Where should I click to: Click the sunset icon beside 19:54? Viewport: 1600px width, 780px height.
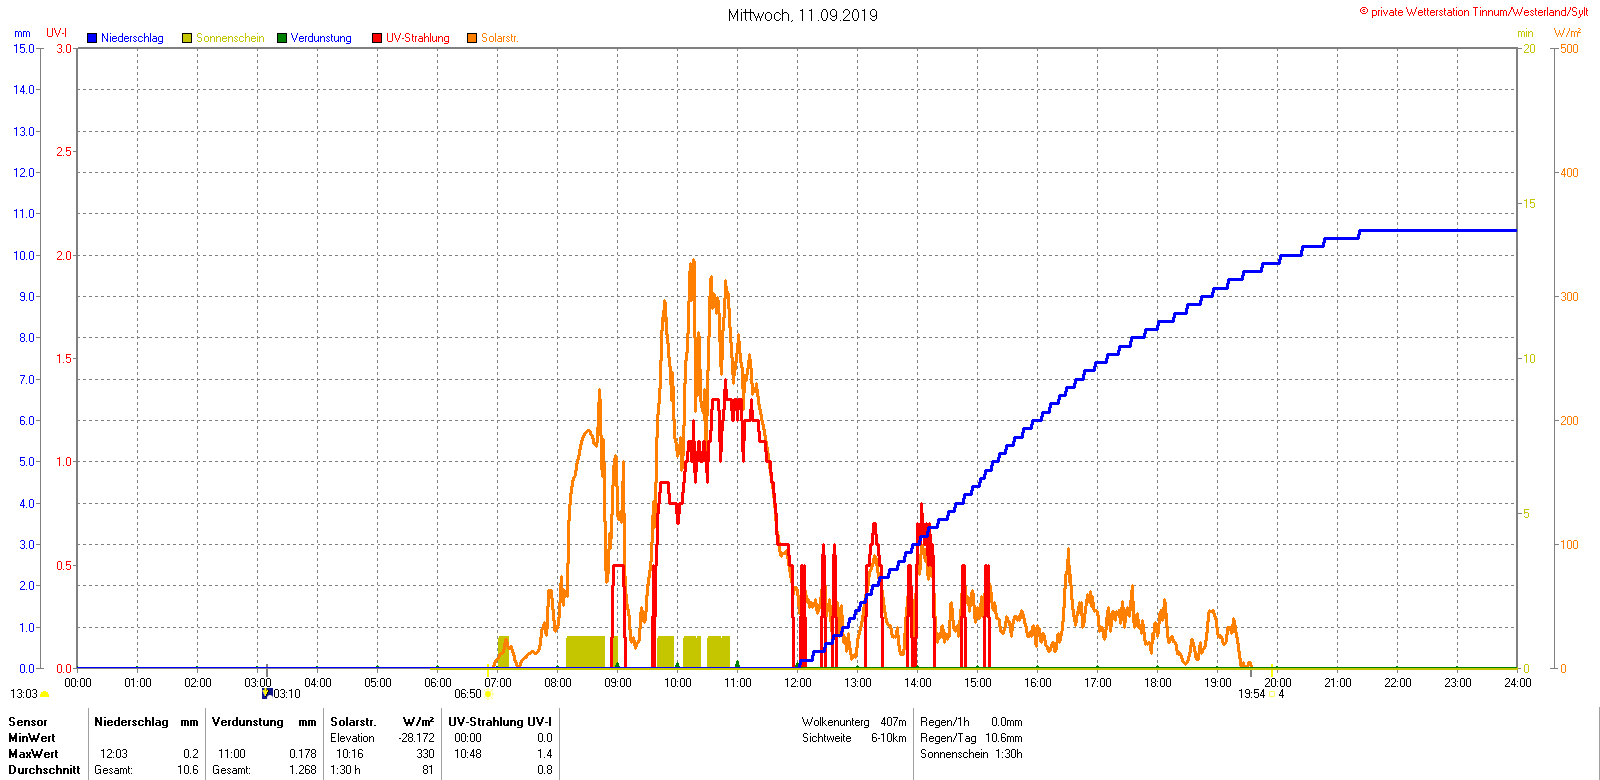pos(1272,694)
